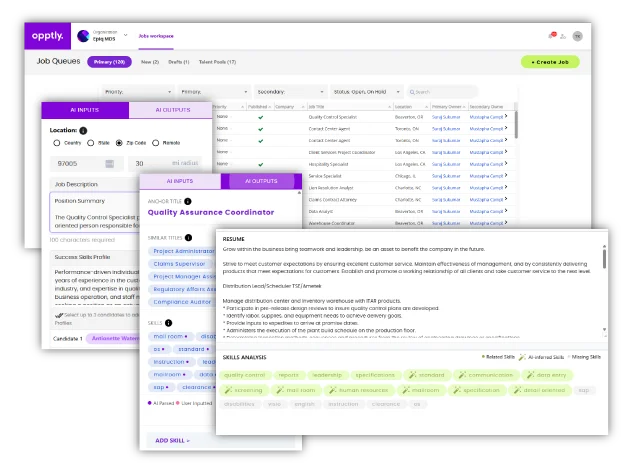Click the Compliance Auditor similar title chip

[182, 302]
